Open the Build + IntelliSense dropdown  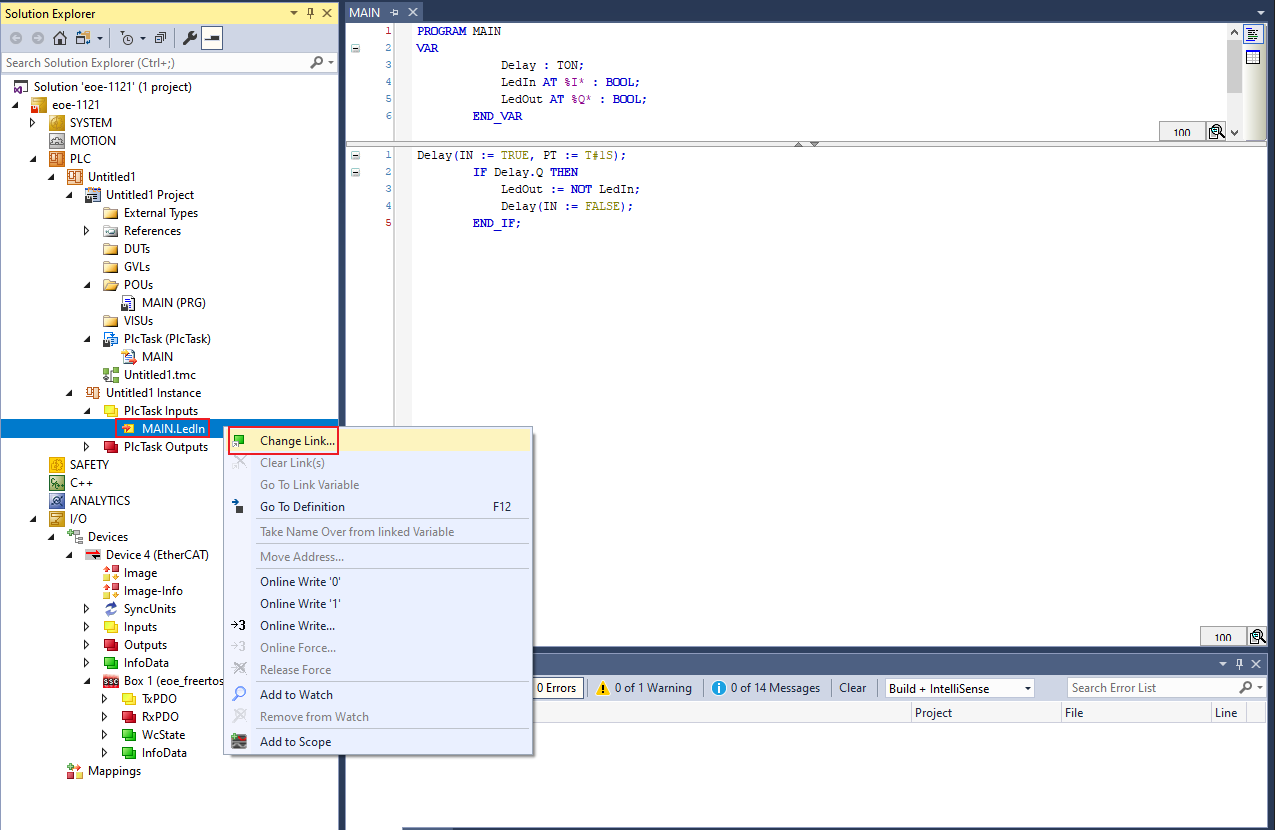click(1027, 688)
